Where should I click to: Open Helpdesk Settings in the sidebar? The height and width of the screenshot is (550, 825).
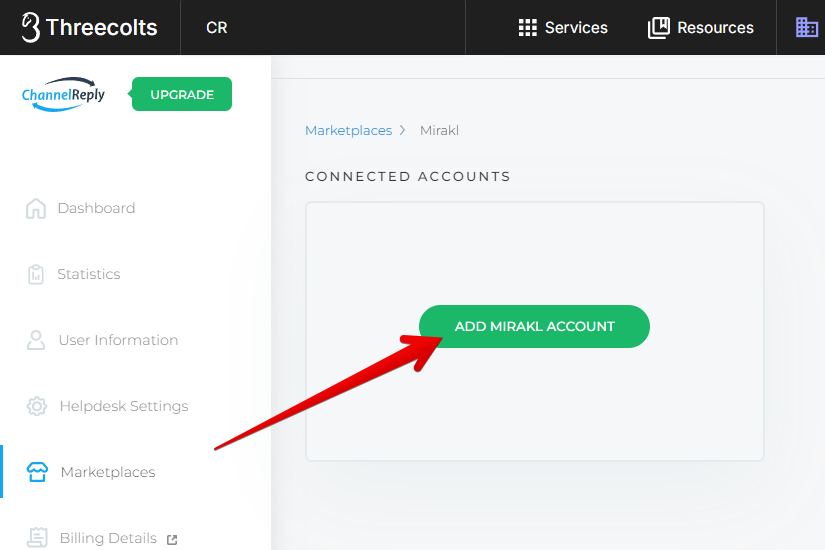point(124,406)
